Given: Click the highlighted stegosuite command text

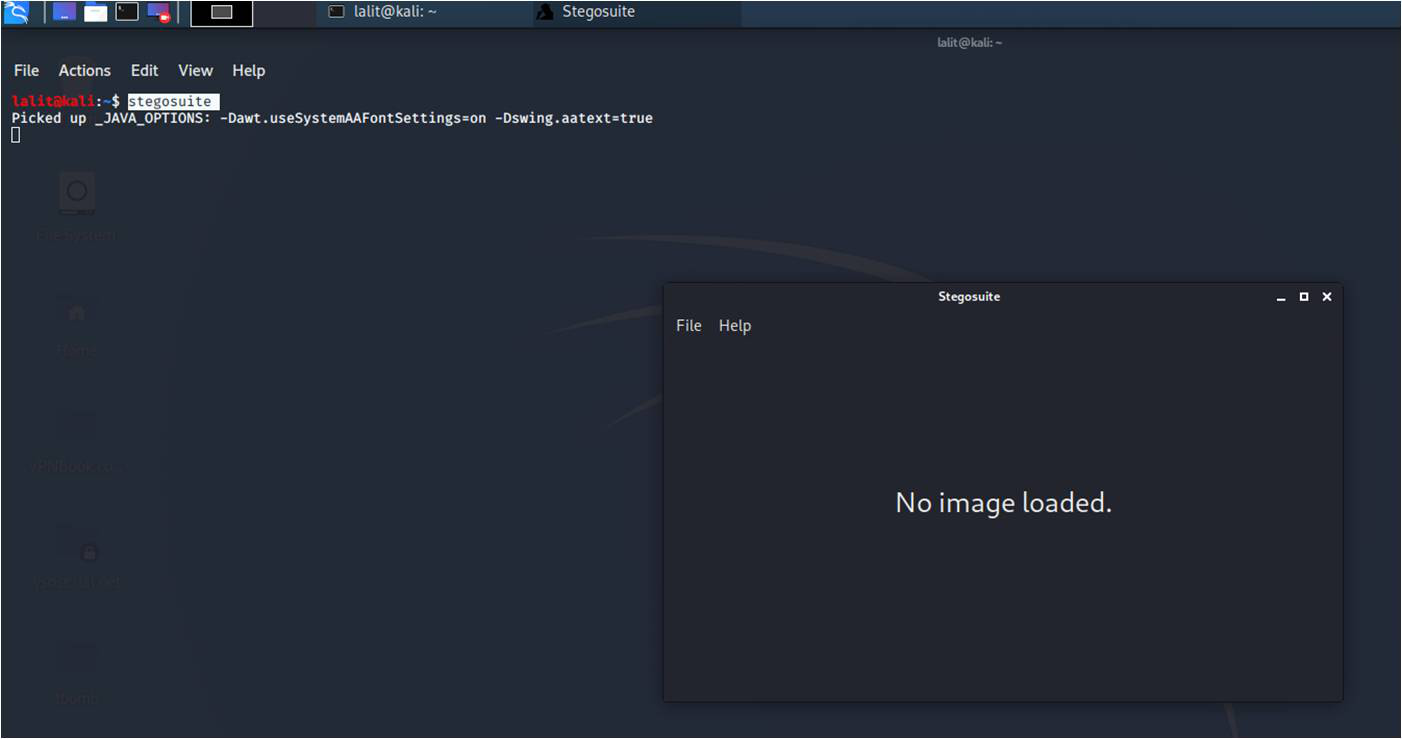Looking at the screenshot, I should pos(173,102).
